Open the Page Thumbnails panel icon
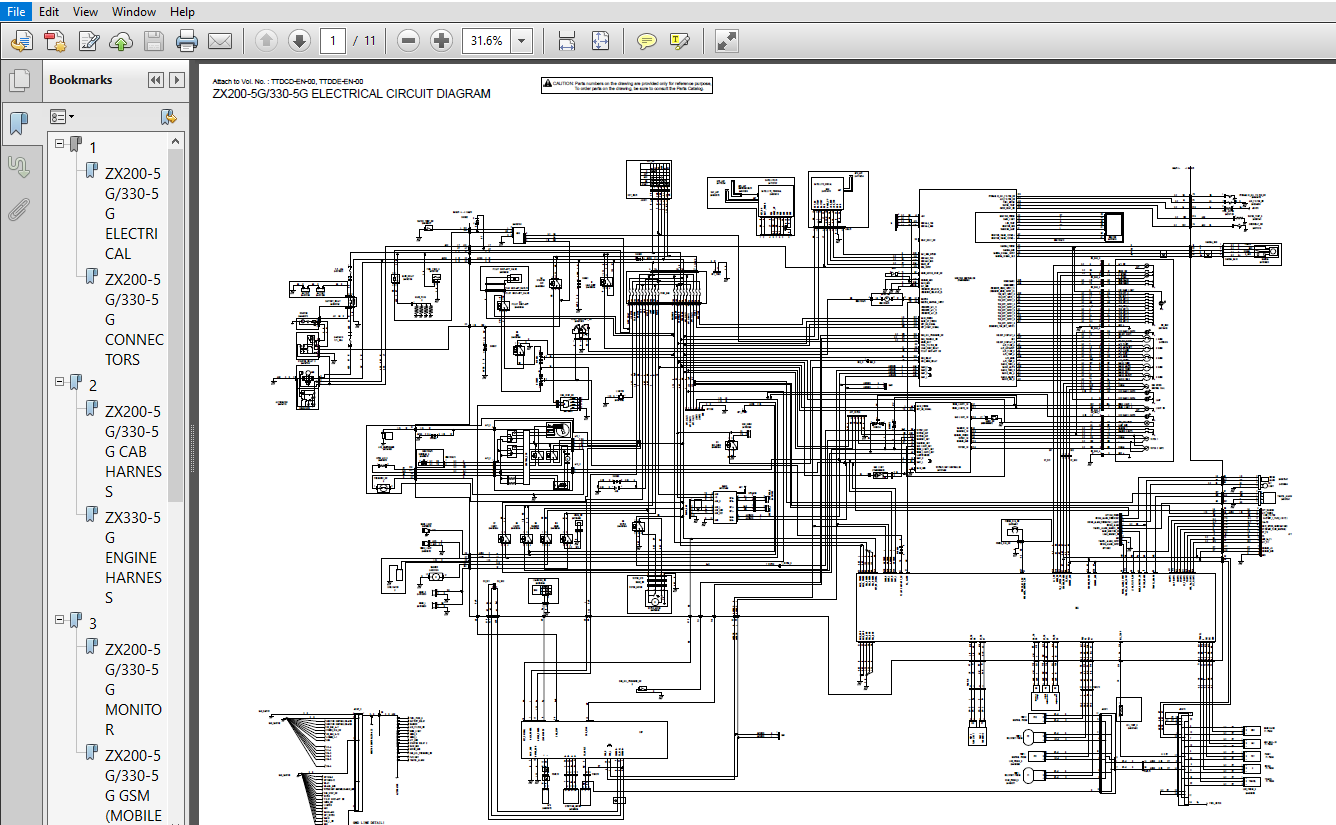Screen dimensions: 1336x825 pos(18,82)
